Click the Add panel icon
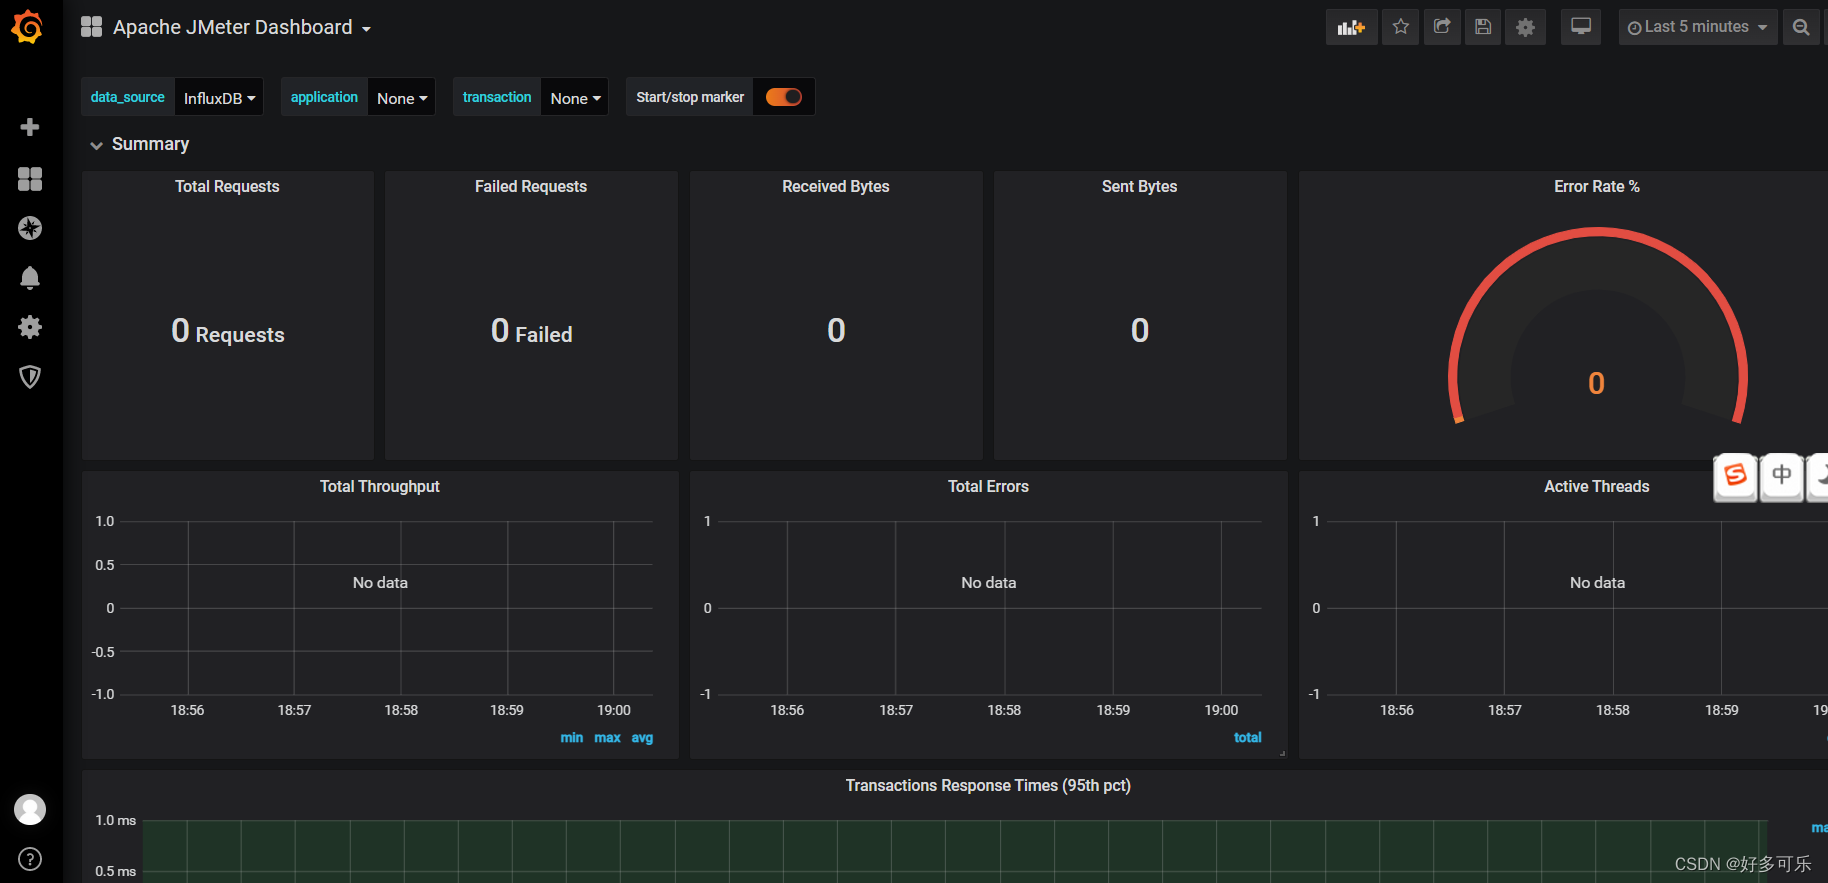Screen dimensions: 1828x883 (1351, 27)
